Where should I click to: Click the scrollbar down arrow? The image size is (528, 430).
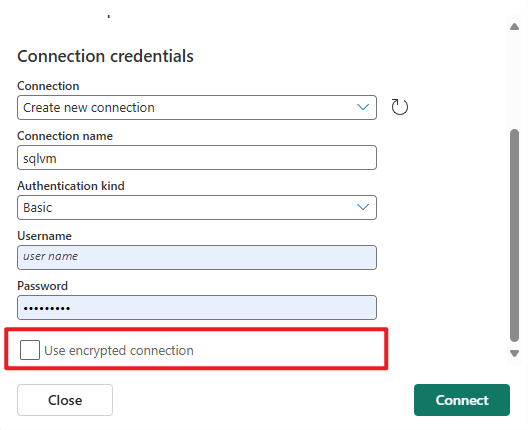click(514, 353)
